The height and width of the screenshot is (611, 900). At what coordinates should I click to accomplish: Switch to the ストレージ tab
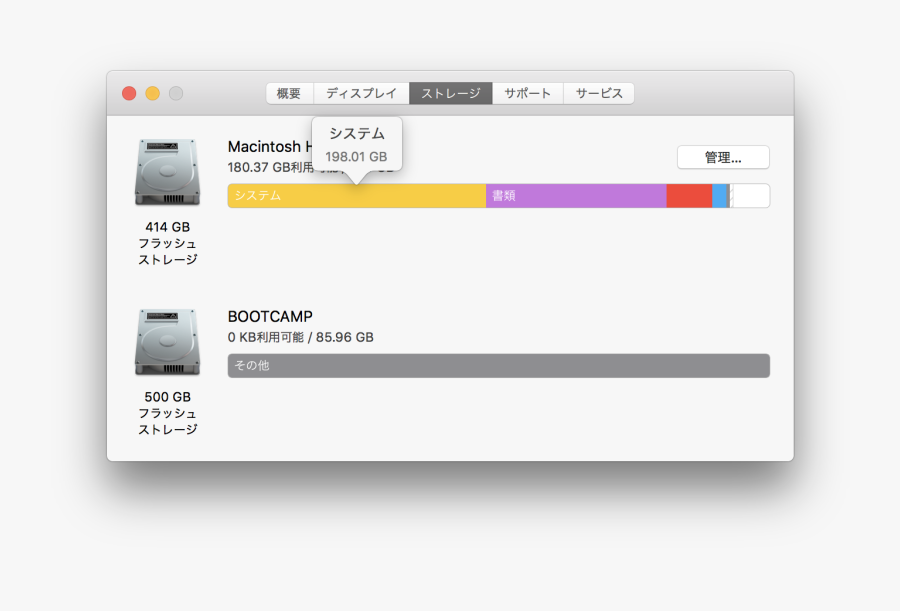[x=450, y=93]
